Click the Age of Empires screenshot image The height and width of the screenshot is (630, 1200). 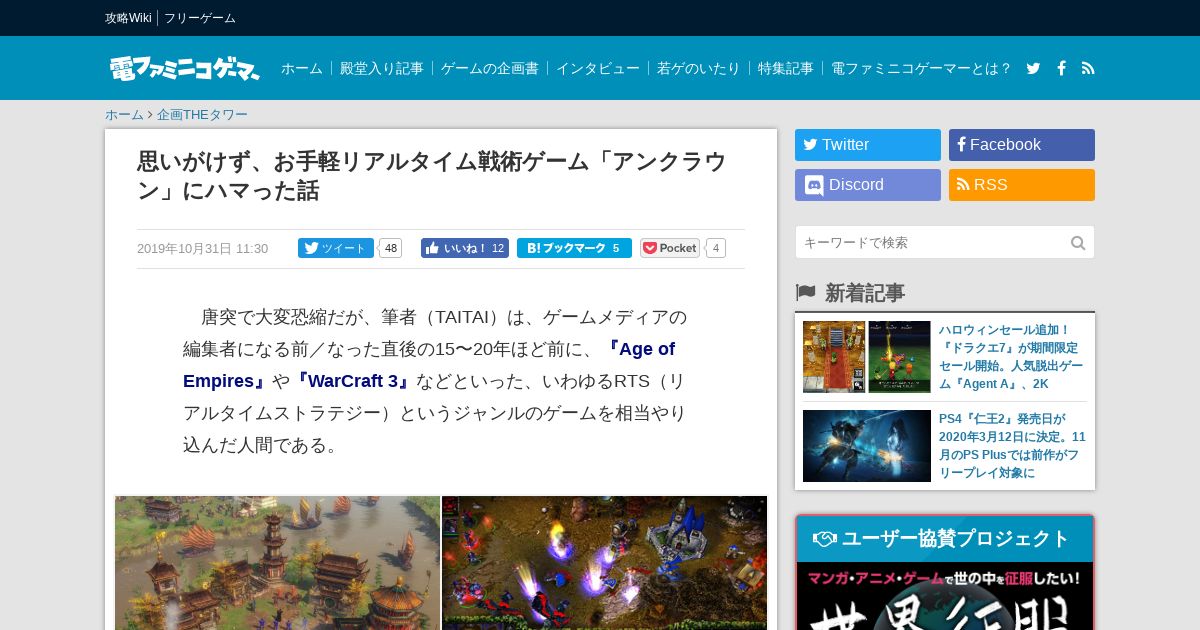[277, 563]
